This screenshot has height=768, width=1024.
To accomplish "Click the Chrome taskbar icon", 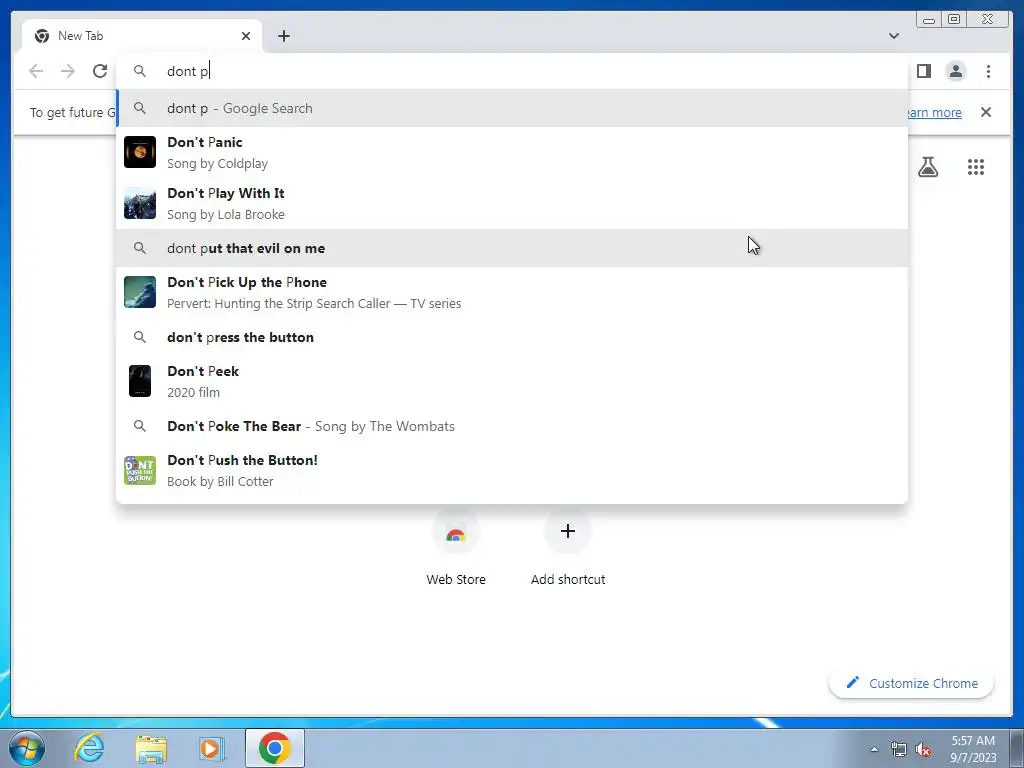I will pyautogui.click(x=275, y=748).
